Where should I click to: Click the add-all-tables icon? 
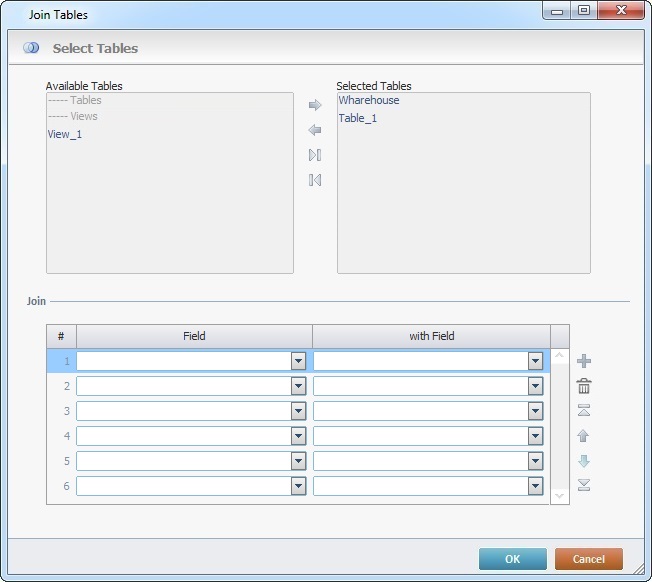[x=315, y=155]
